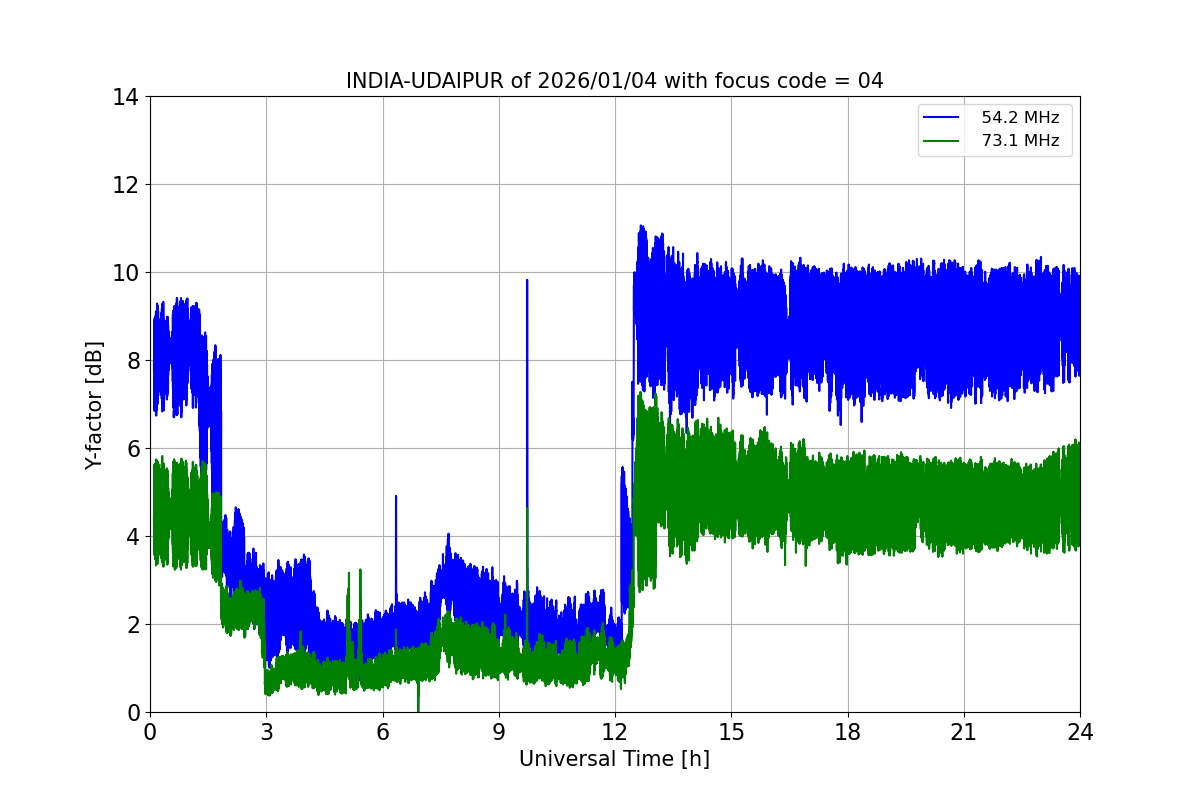Click the y-axis tick label 8
Screen dimensions: 1200x800
click(133, 361)
